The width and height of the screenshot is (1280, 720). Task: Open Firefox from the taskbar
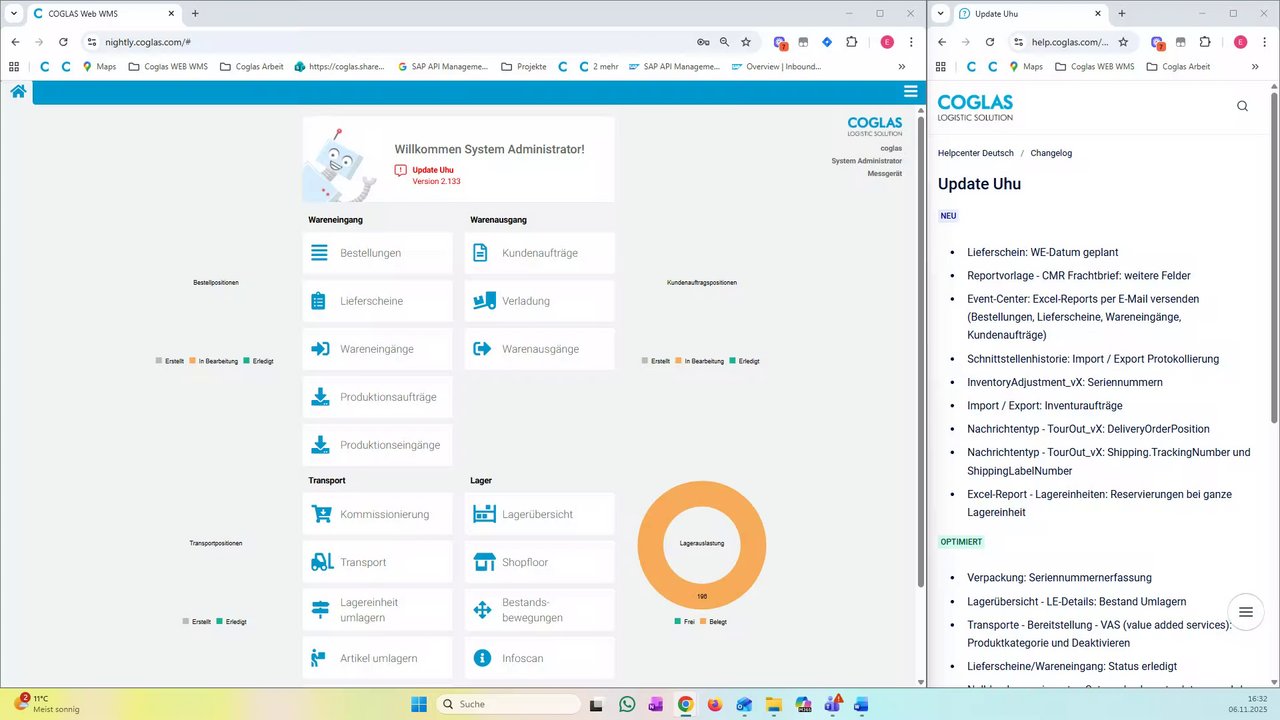714,704
